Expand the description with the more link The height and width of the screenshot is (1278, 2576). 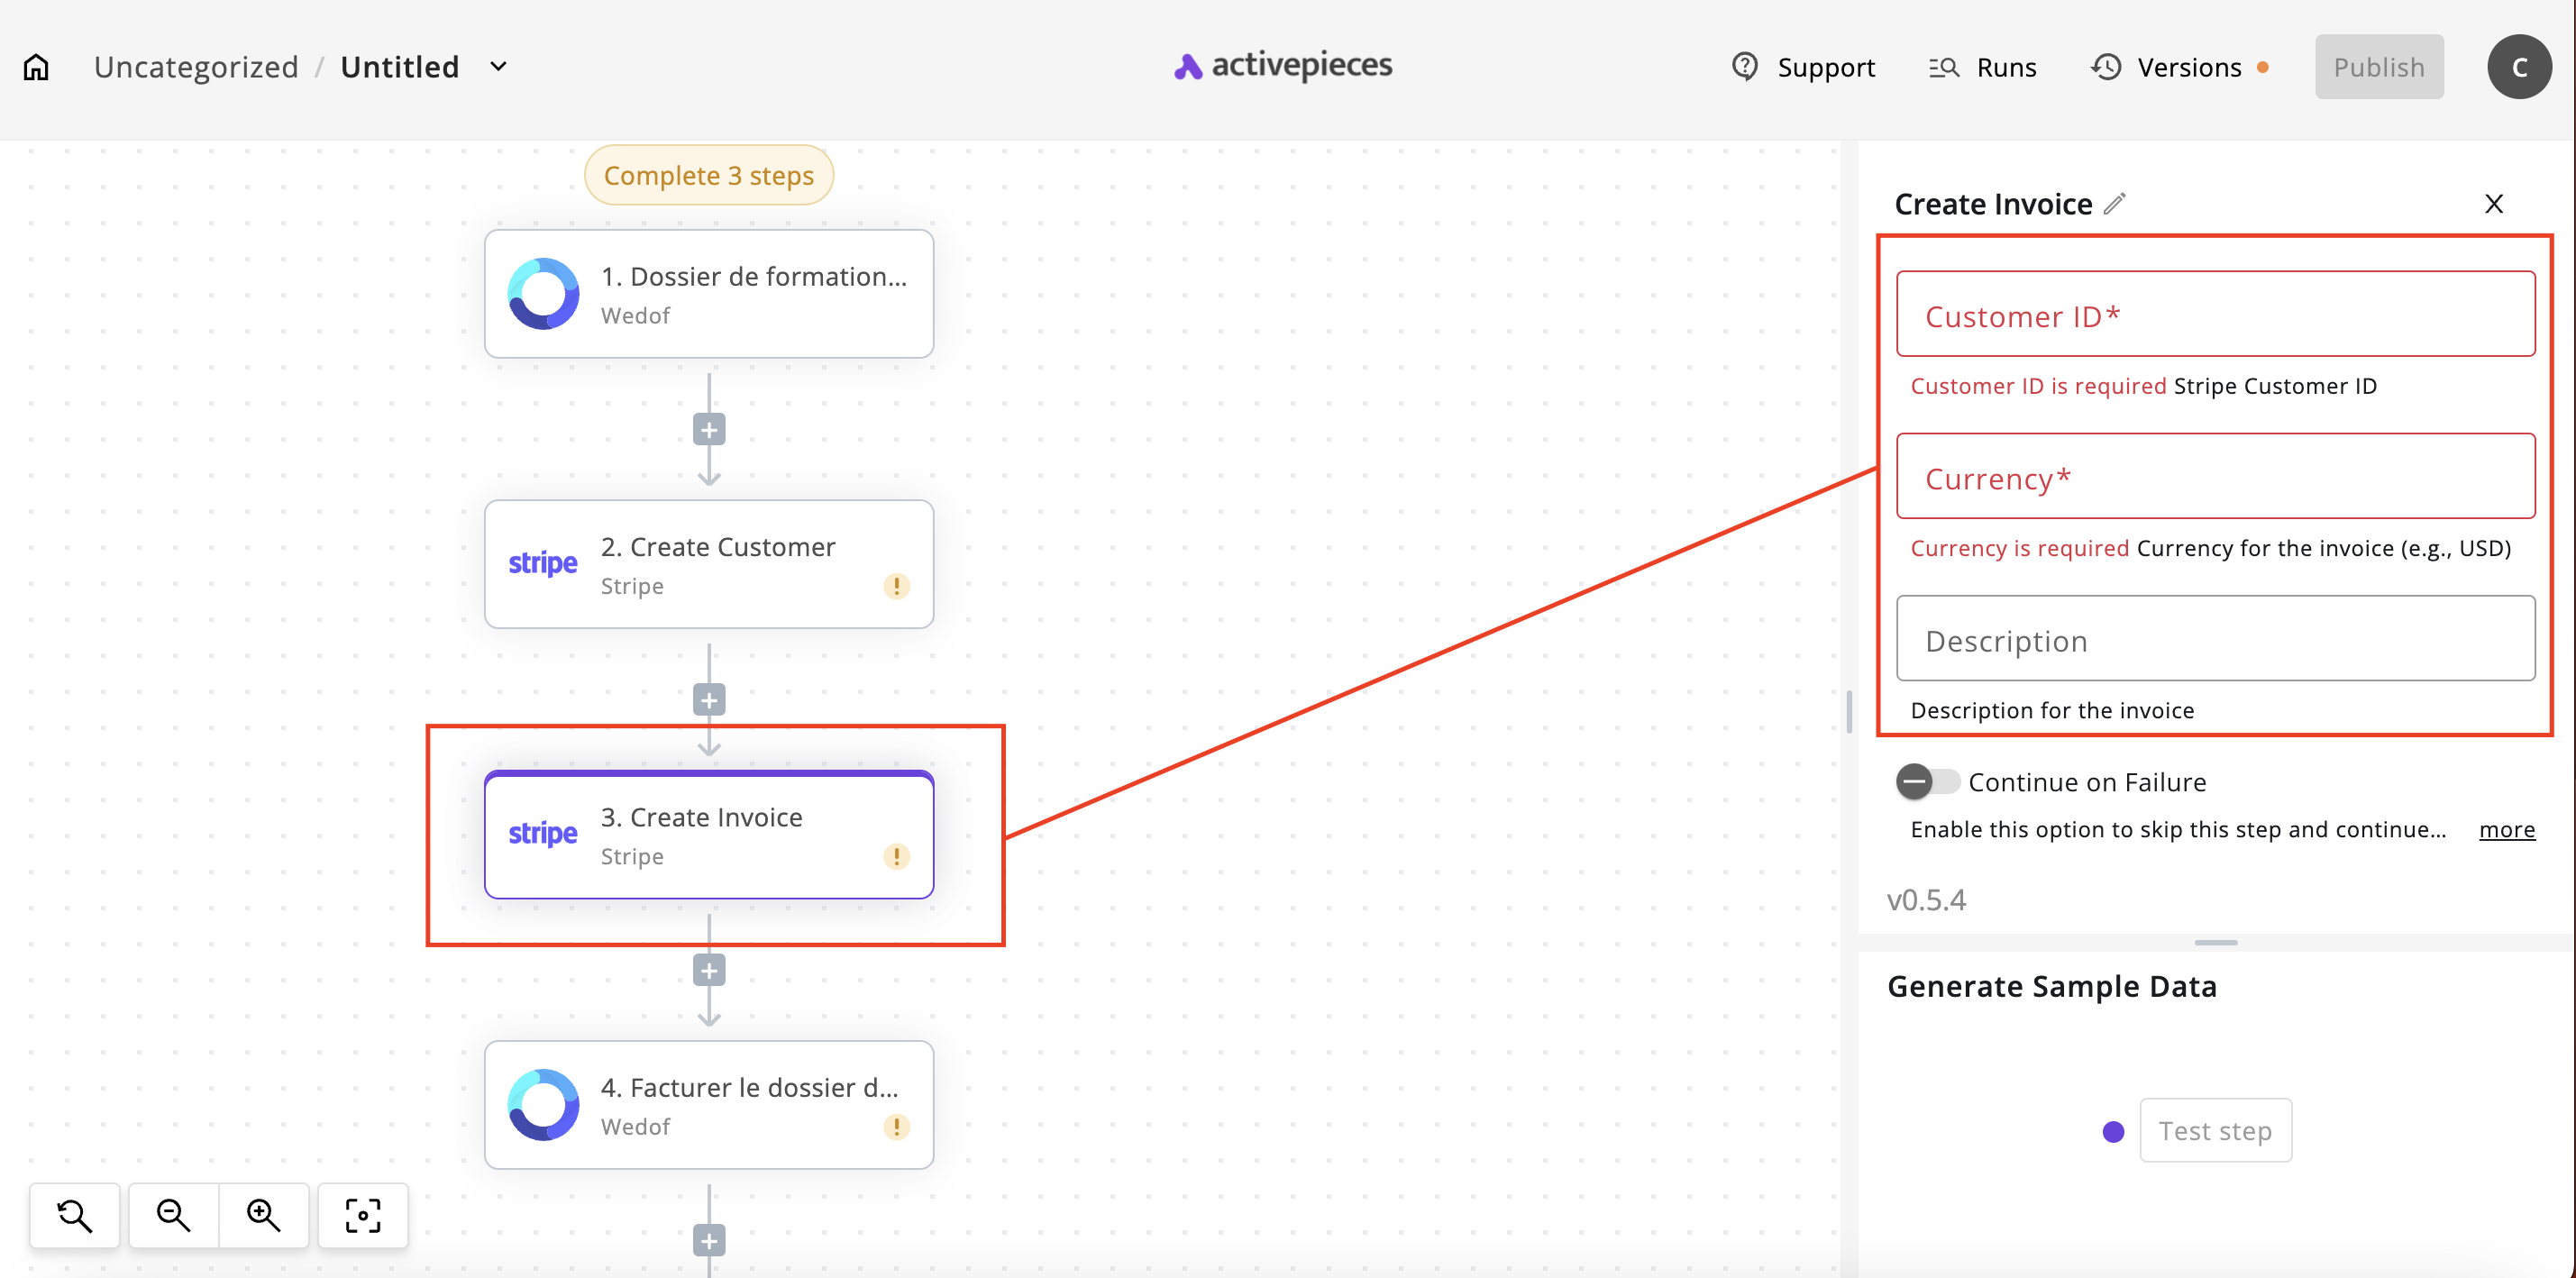2506,829
